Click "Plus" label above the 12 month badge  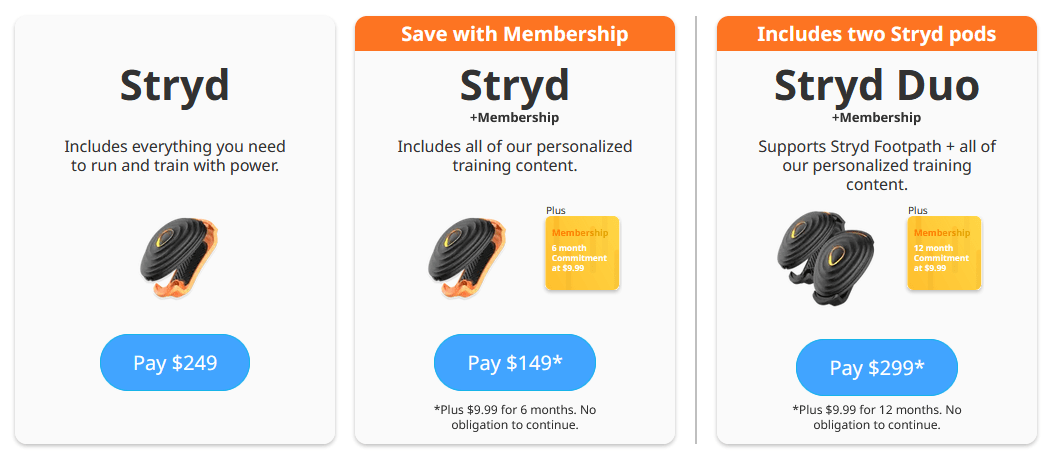[918, 210]
